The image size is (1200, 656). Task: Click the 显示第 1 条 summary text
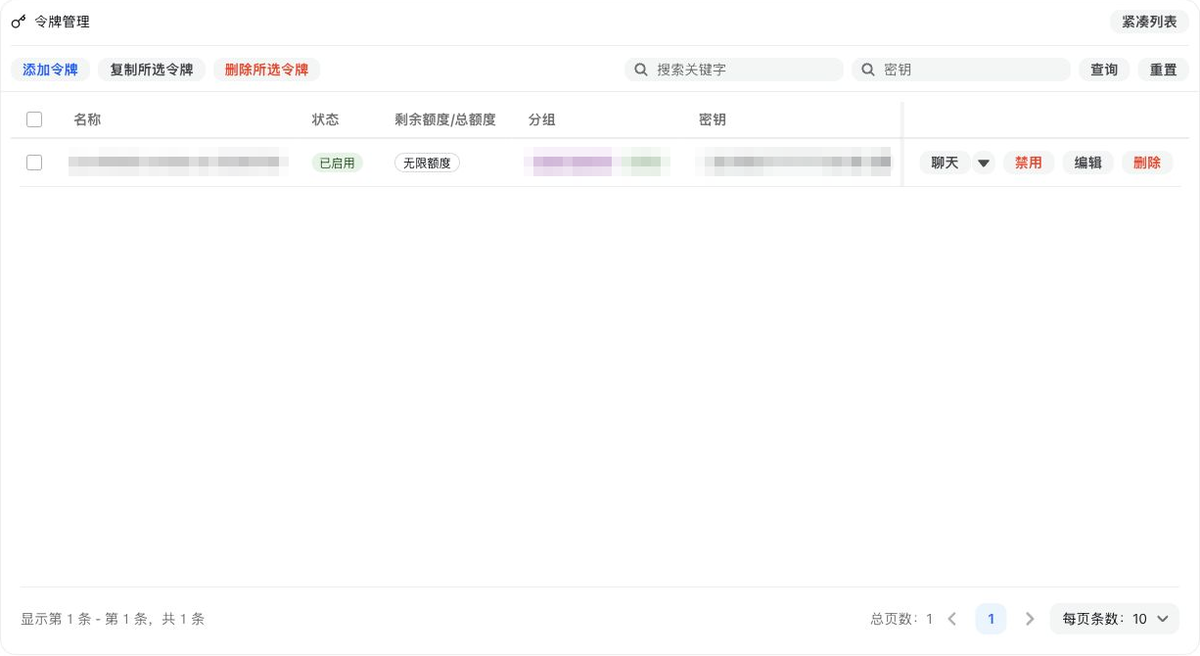[x=112, y=619]
